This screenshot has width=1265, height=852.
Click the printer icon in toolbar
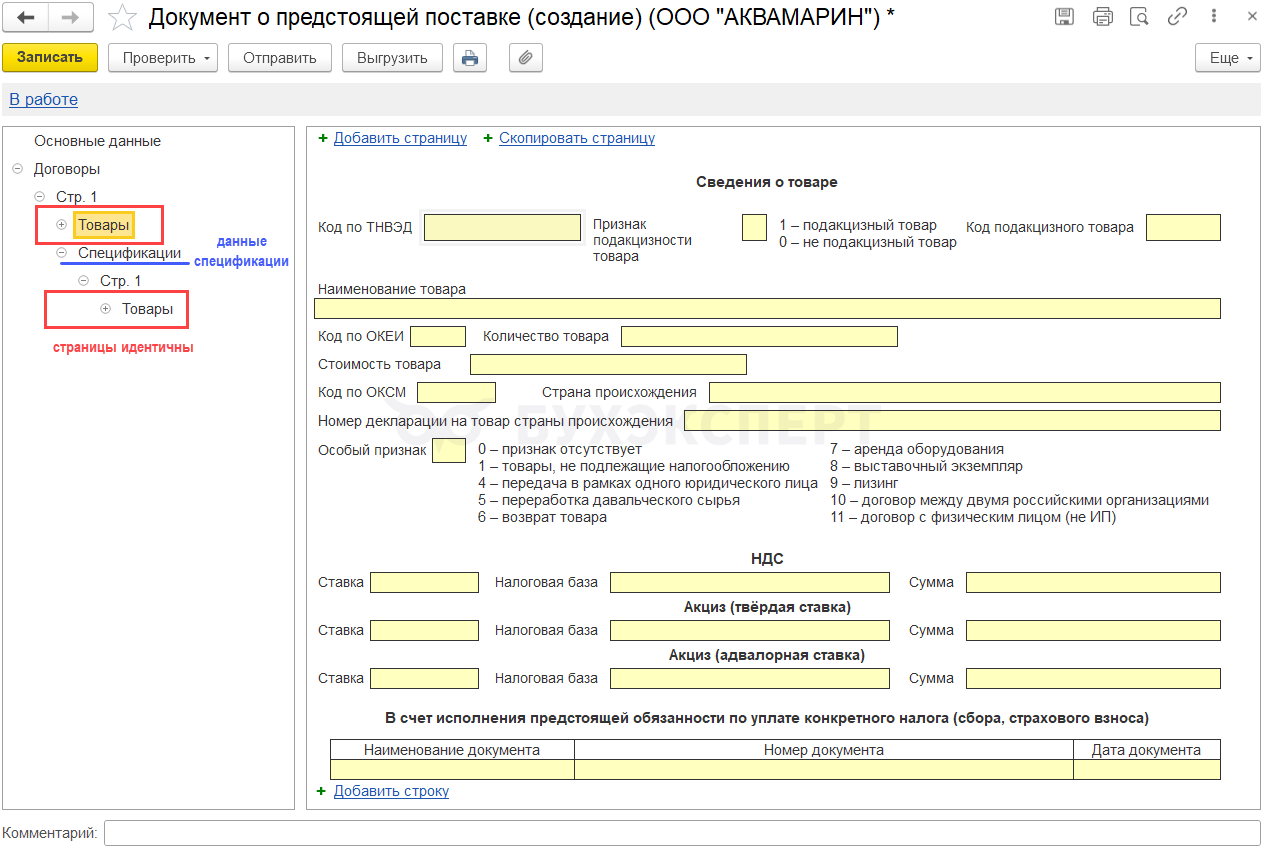pyautogui.click(x=468, y=58)
